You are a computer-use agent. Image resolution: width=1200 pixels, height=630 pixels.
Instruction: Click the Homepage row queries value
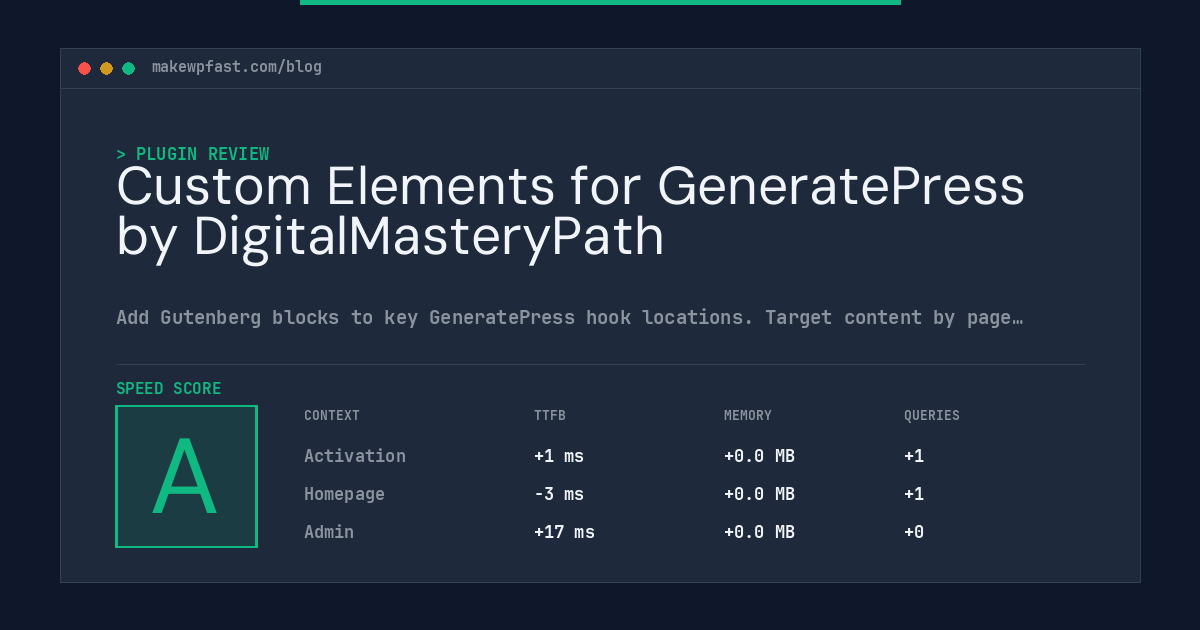[914, 494]
